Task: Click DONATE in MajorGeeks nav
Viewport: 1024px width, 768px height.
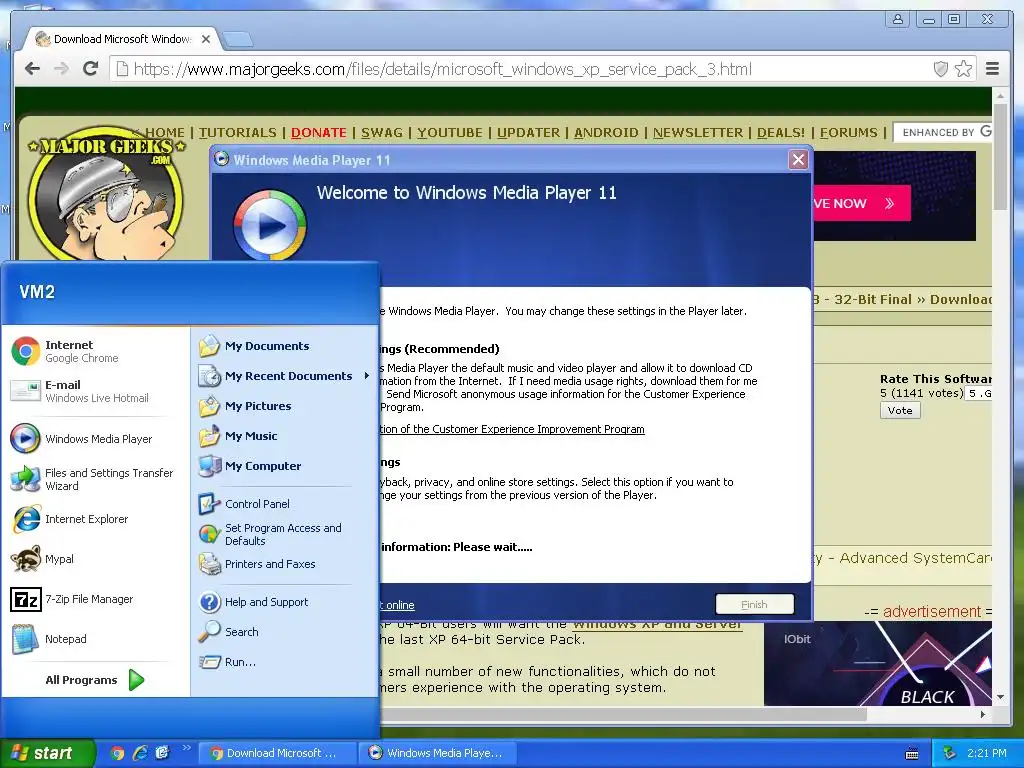Action: click(x=319, y=133)
